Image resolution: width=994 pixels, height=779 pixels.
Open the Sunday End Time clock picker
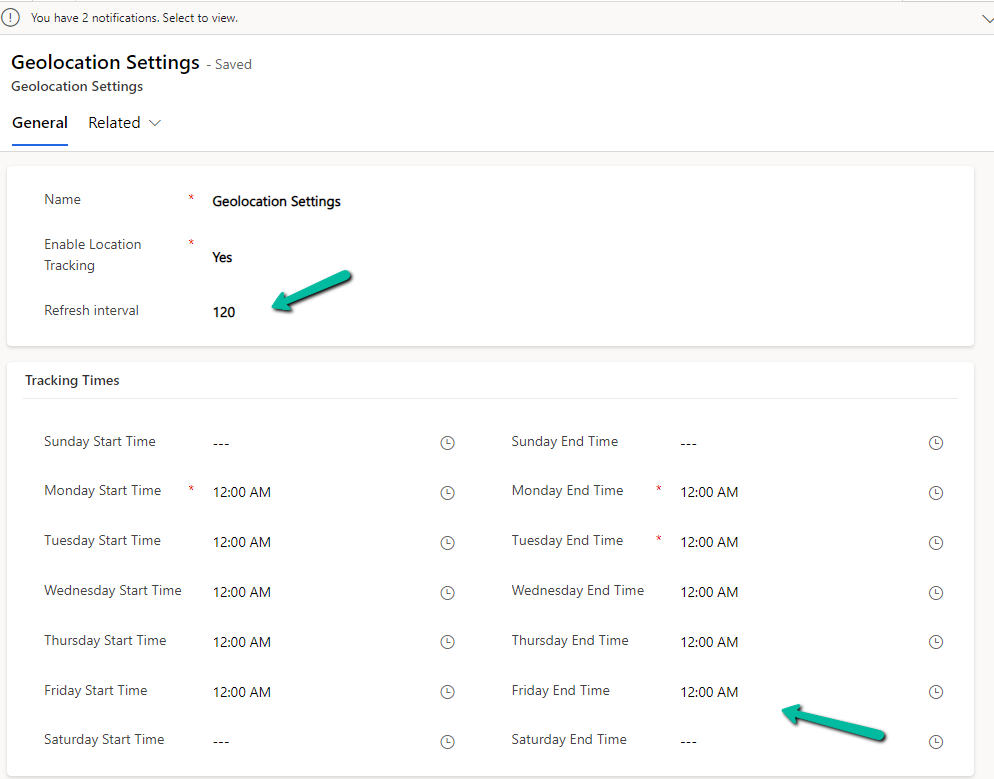935,443
